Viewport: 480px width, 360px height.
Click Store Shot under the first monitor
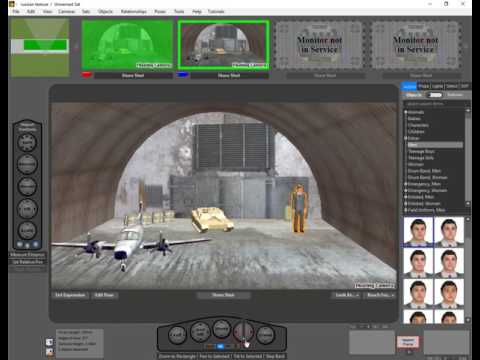tap(133, 76)
